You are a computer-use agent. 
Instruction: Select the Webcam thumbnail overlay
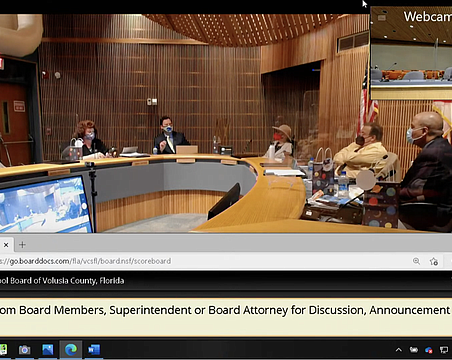coord(411,53)
